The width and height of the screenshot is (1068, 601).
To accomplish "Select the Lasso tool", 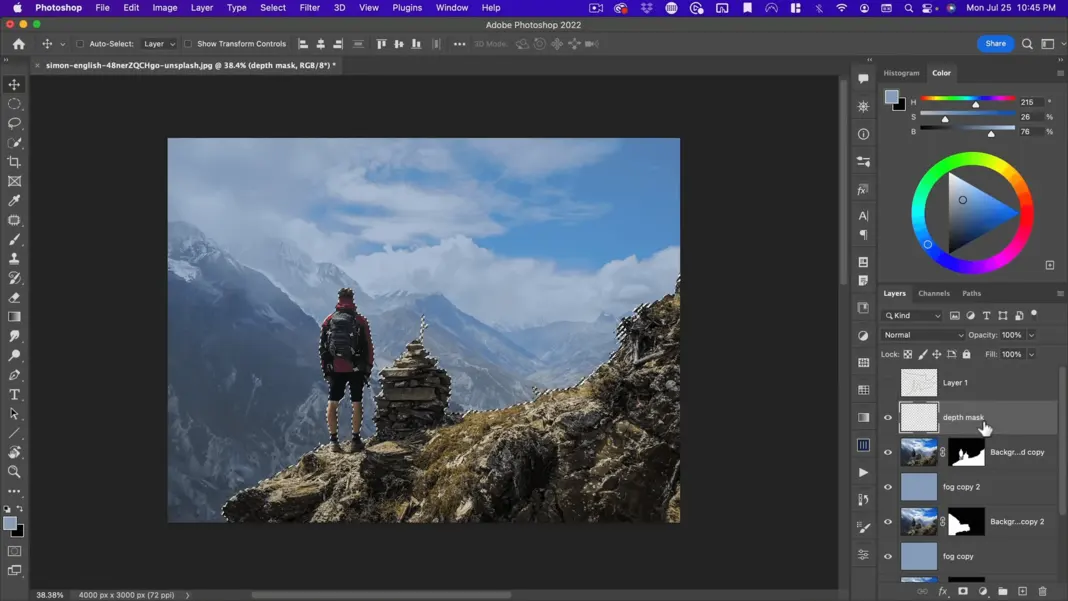I will [x=14, y=123].
